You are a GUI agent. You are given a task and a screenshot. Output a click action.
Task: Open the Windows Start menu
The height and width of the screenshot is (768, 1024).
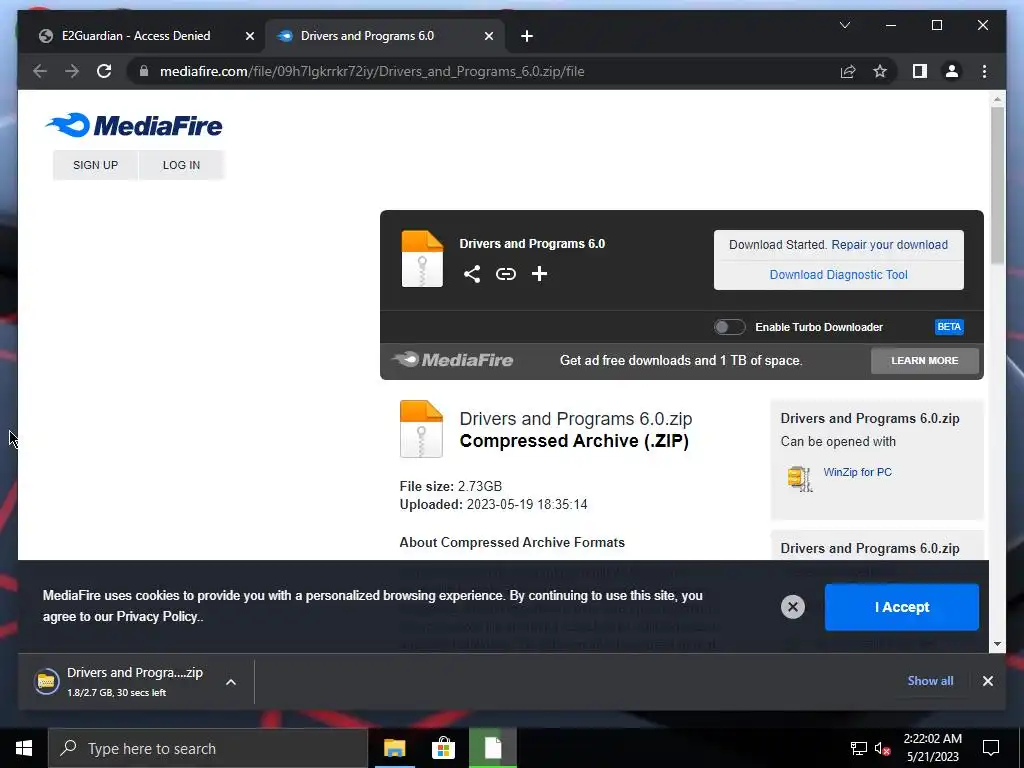coord(24,748)
